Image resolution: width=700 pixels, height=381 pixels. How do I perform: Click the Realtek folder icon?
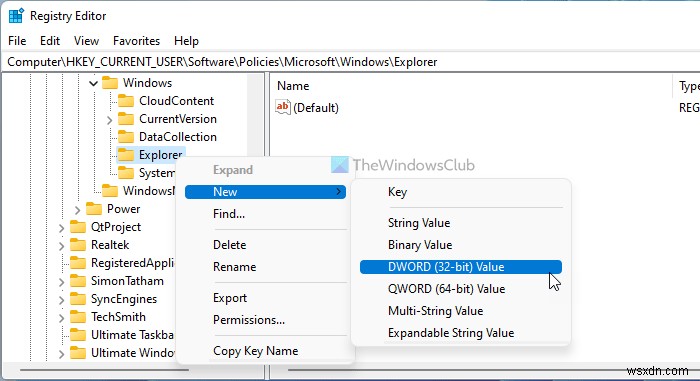[x=78, y=245]
